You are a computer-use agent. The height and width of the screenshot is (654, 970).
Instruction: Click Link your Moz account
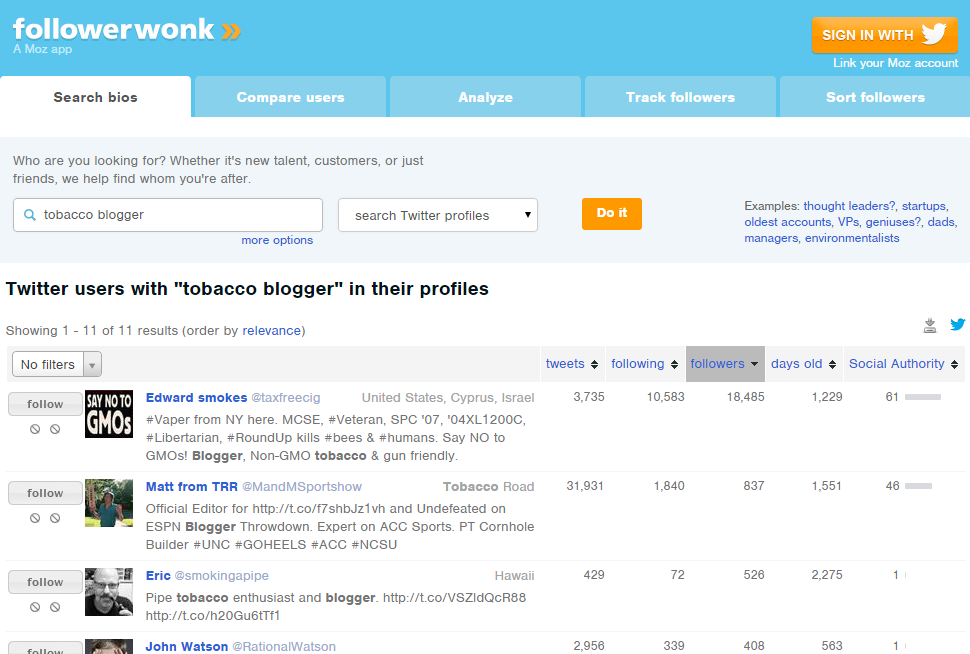(895, 63)
